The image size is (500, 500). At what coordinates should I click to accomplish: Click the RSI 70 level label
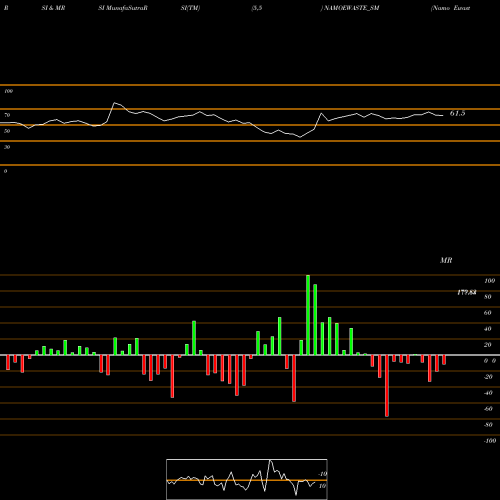coord(7,115)
